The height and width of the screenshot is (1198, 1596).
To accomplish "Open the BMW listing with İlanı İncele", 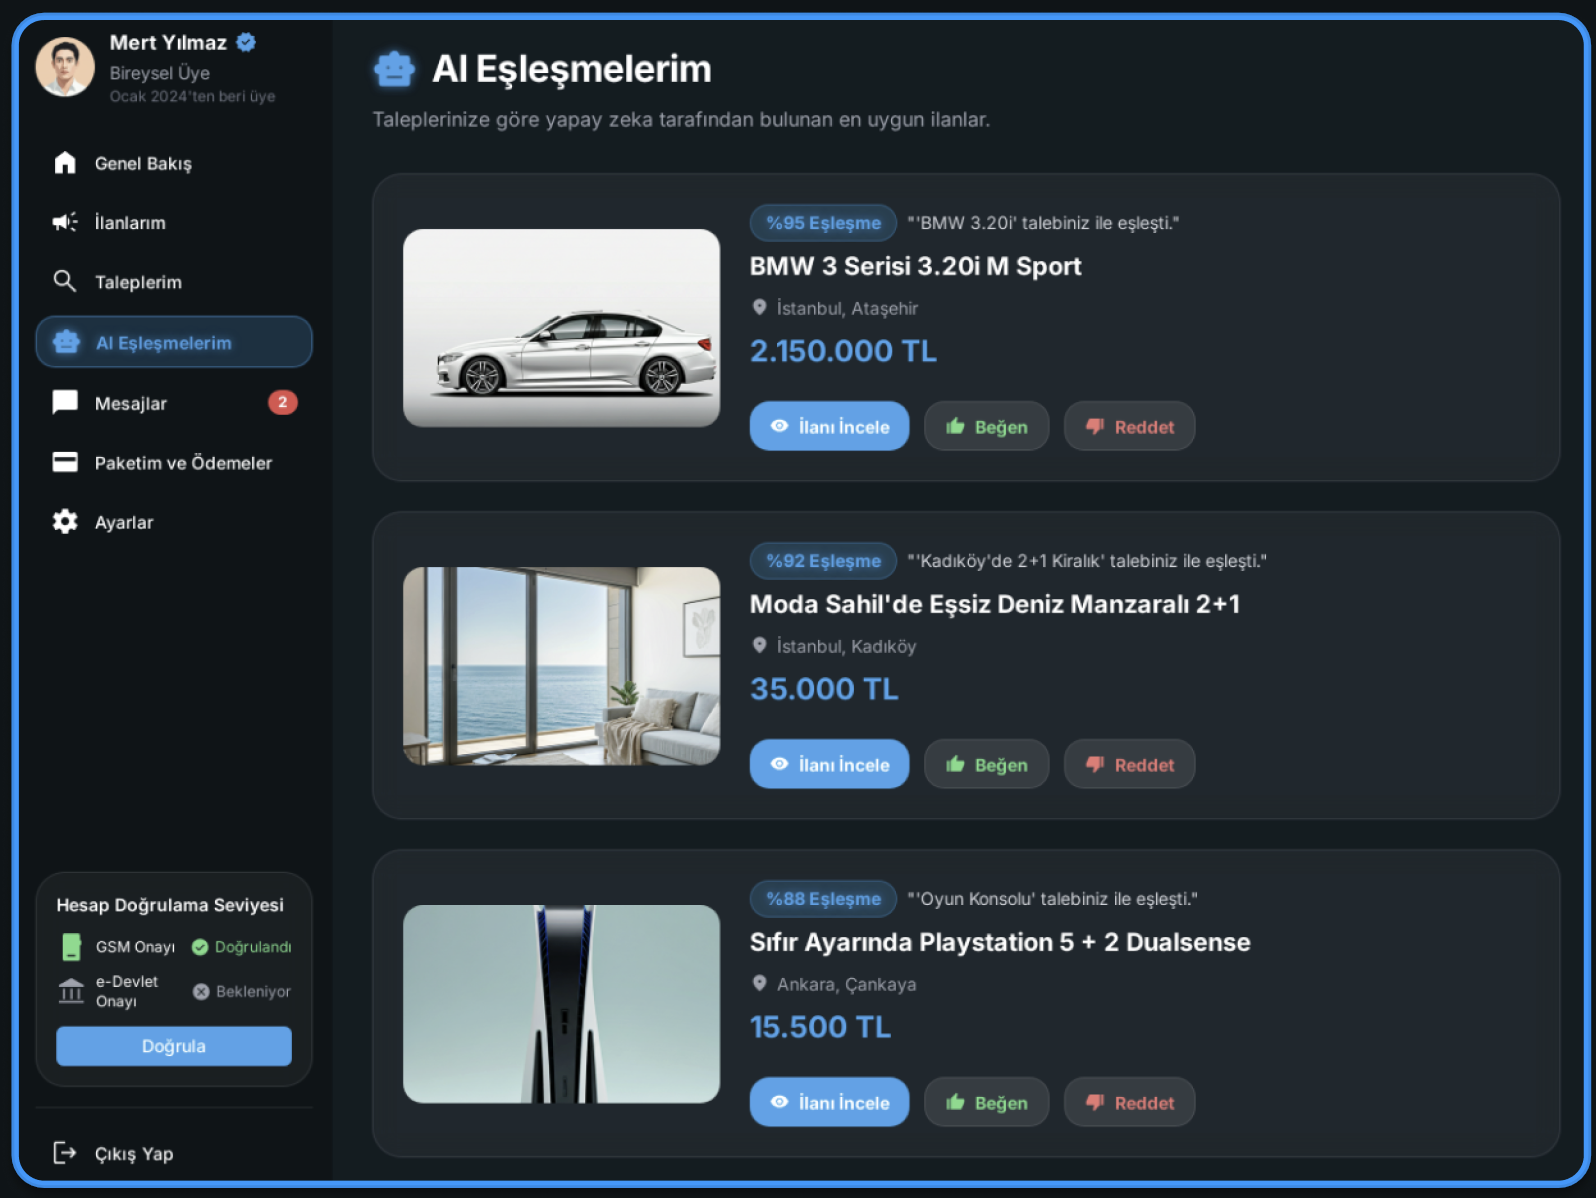I will coord(829,426).
